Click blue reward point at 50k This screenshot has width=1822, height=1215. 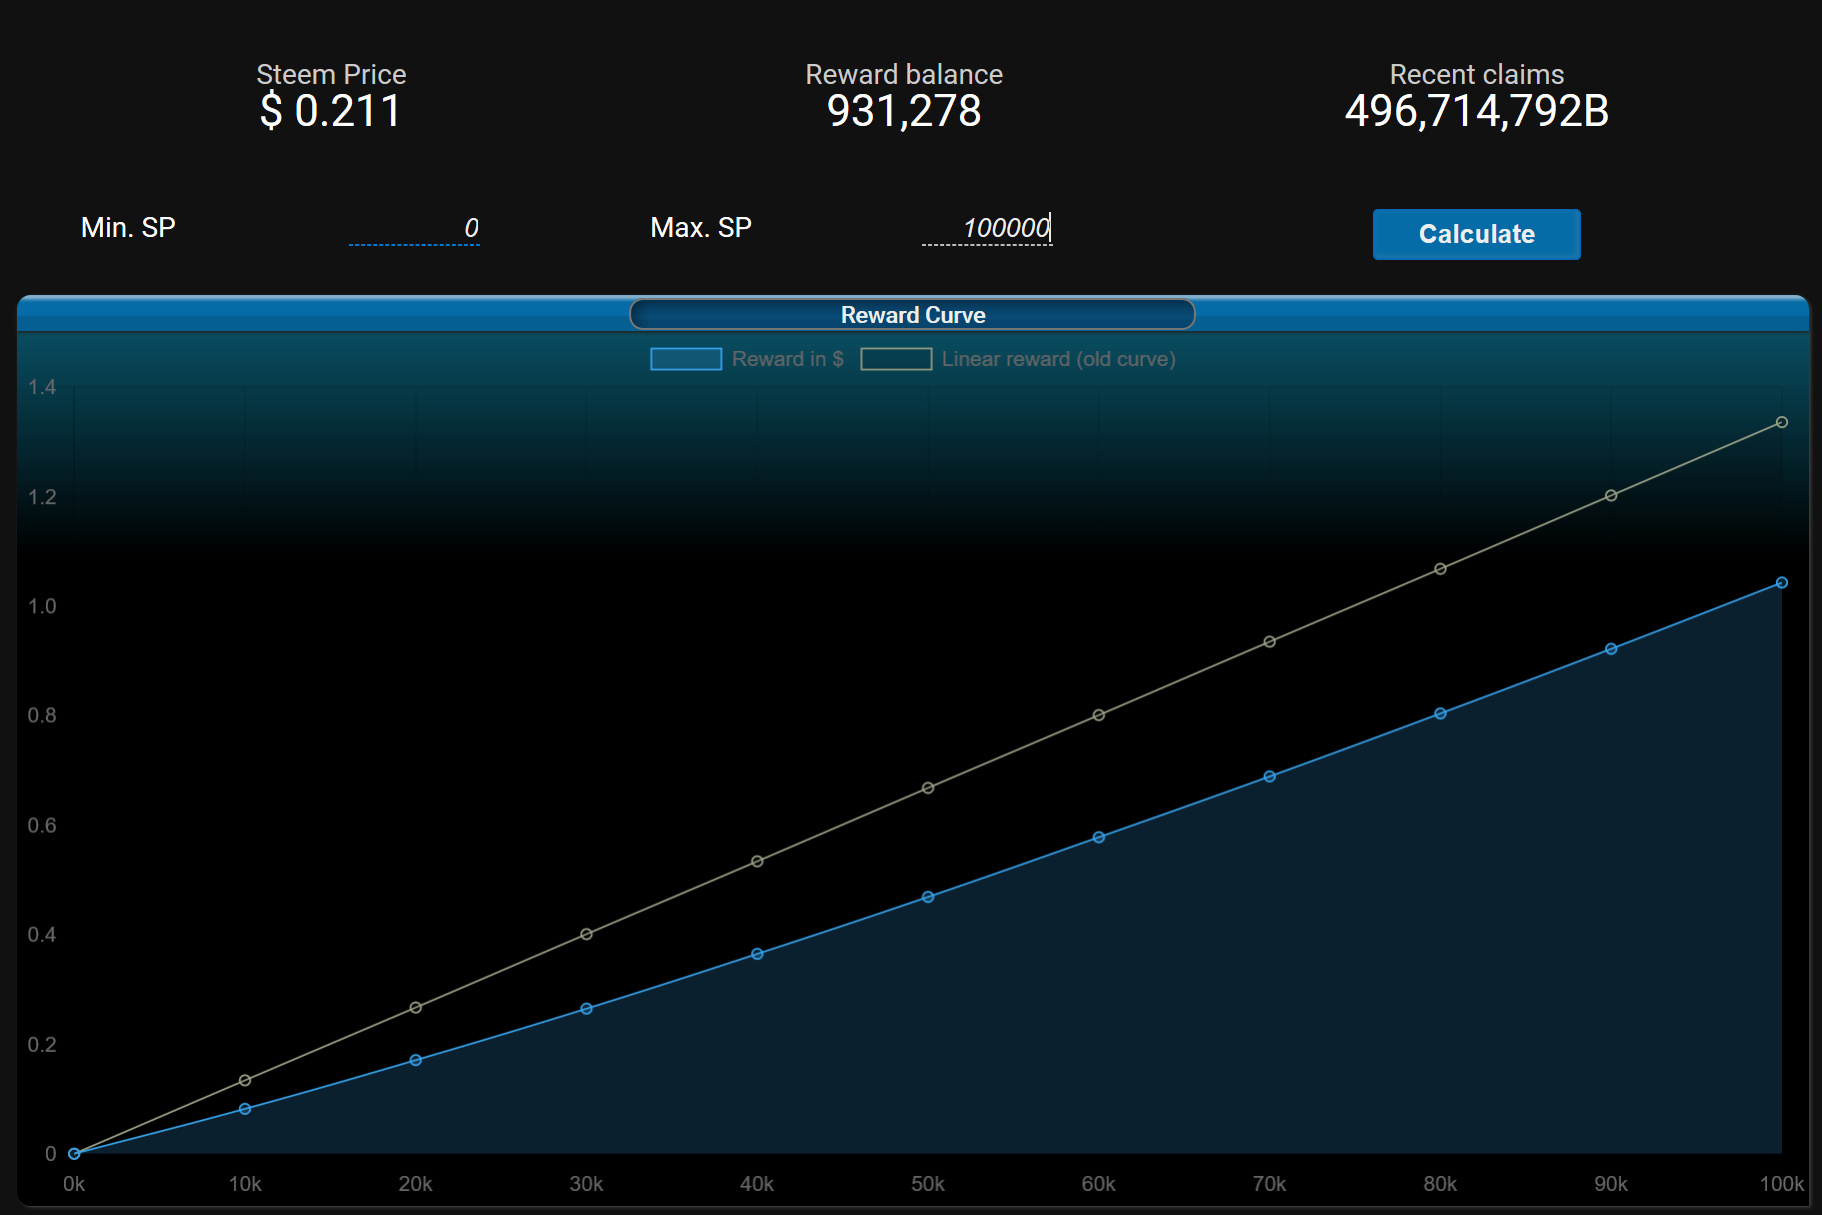coord(928,897)
